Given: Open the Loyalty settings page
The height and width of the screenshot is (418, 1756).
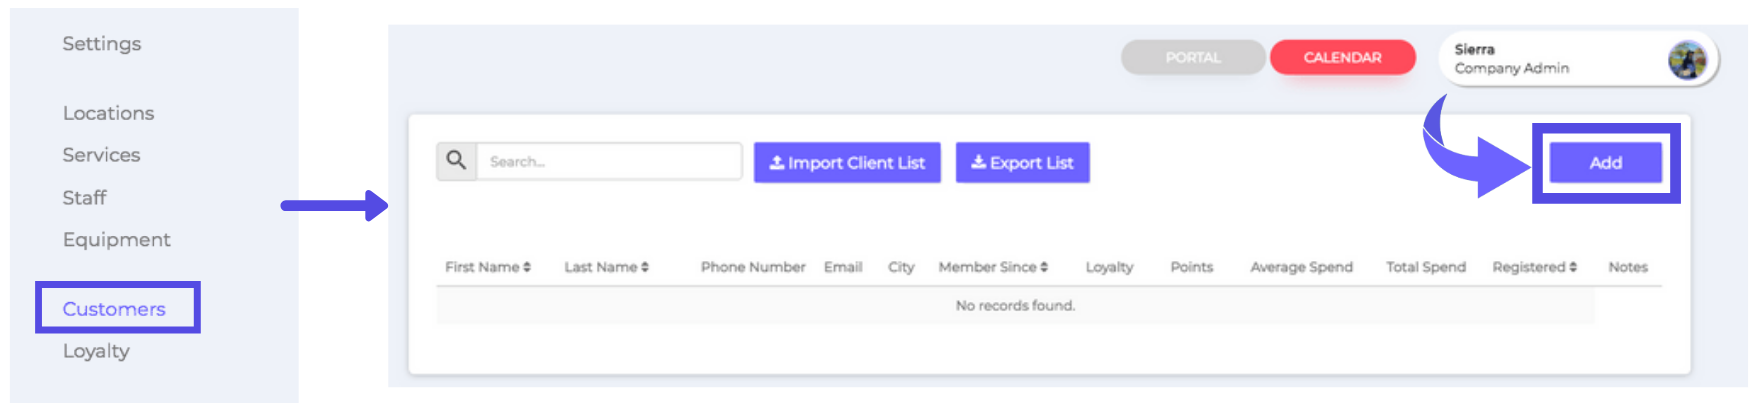Looking at the screenshot, I should coord(96,351).
